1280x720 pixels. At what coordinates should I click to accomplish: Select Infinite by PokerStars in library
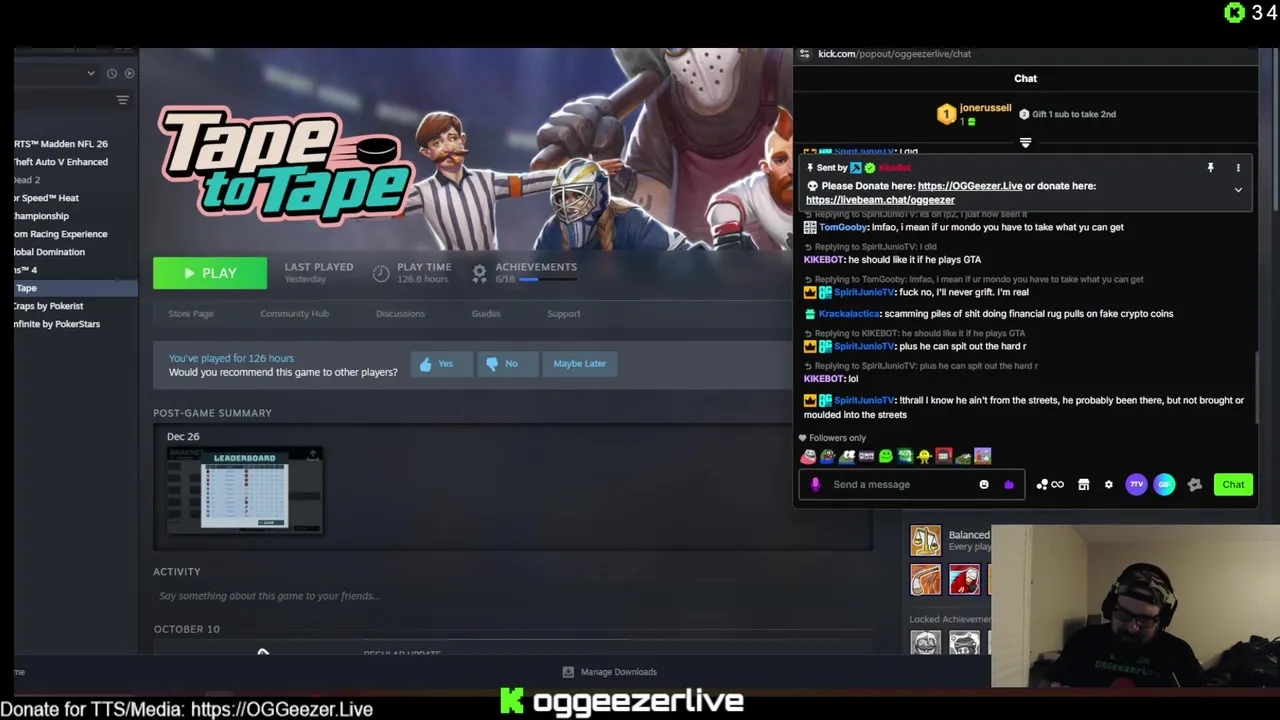tap(57, 324)
